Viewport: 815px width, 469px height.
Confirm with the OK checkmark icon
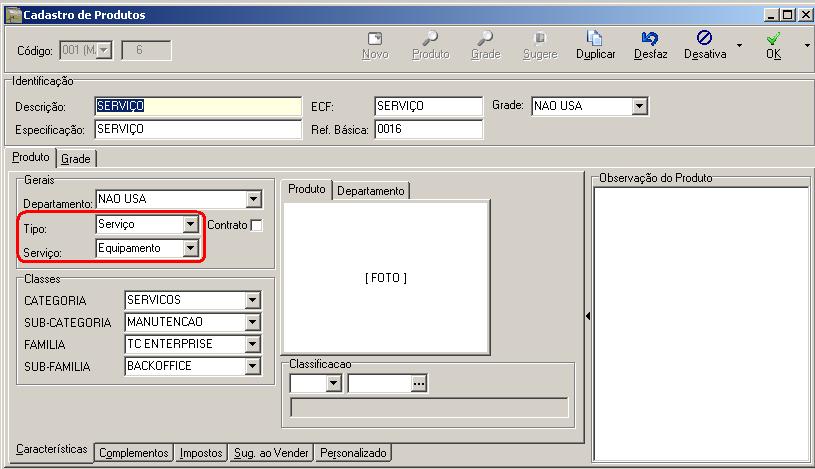point(773,39)
